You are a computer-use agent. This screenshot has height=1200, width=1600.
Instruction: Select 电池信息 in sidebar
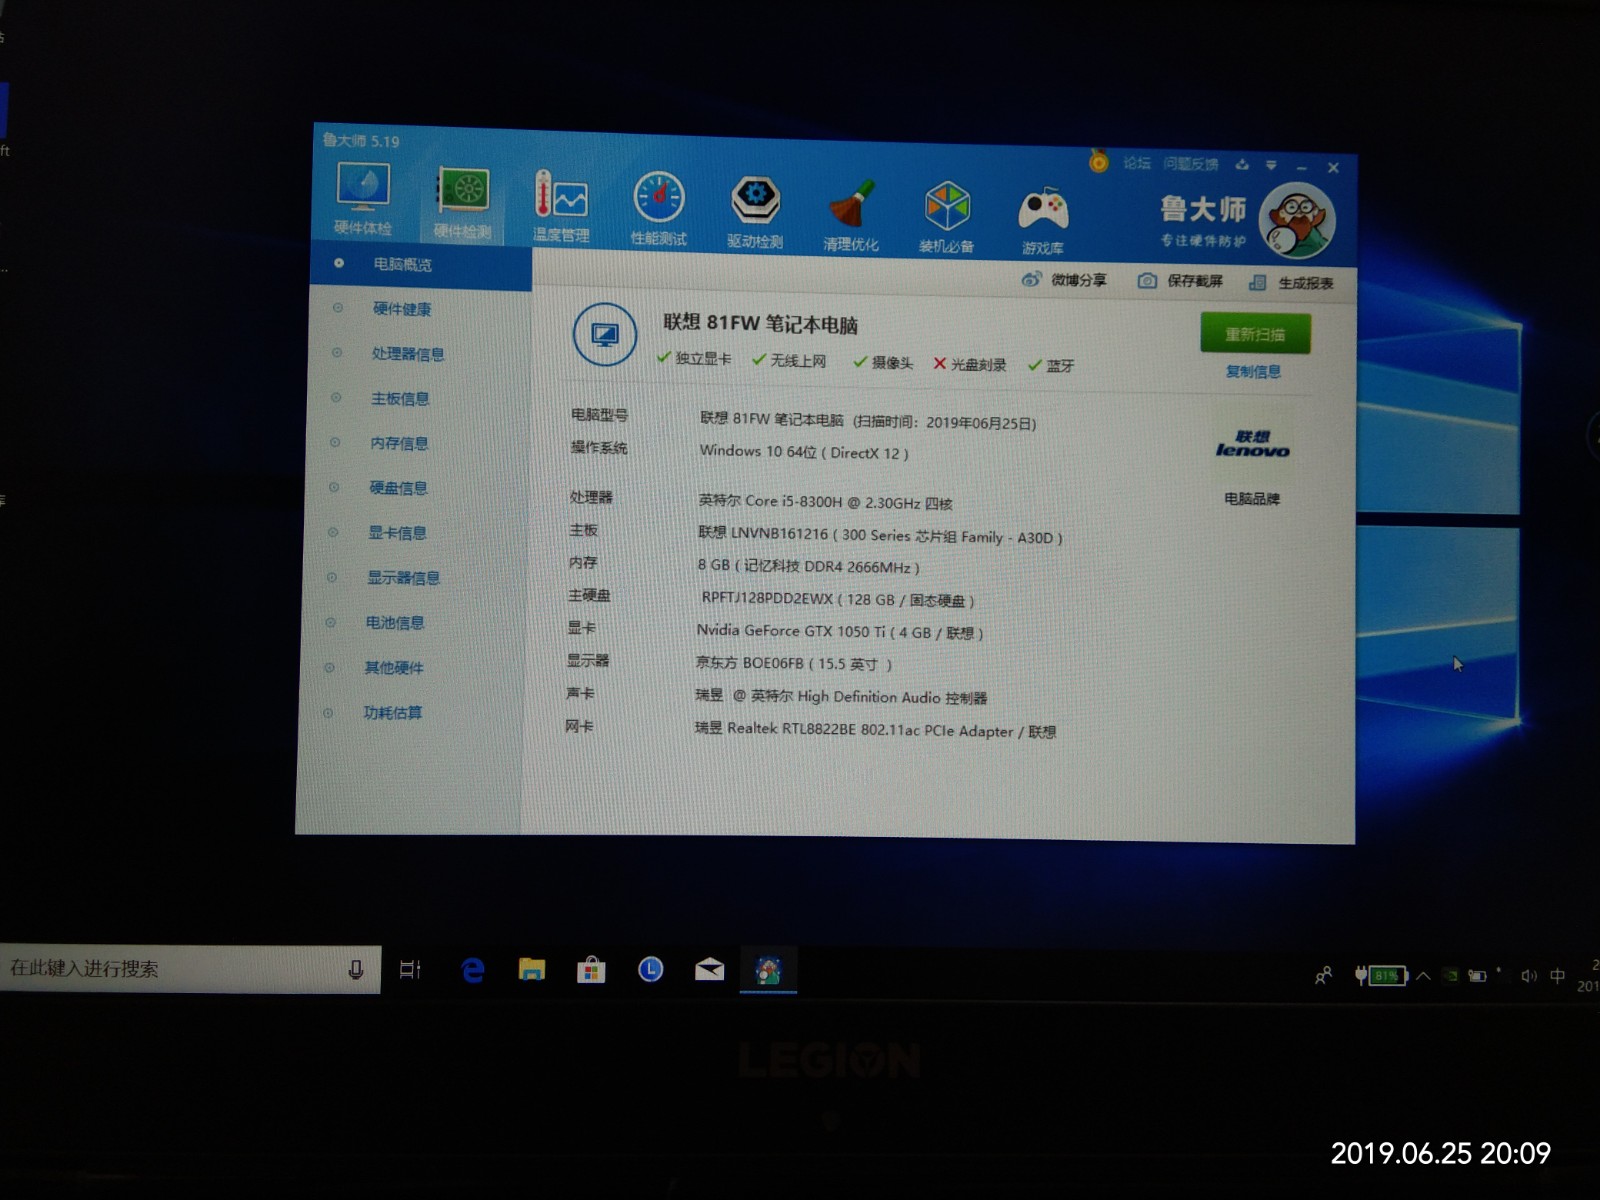click(x=395, y=623)
